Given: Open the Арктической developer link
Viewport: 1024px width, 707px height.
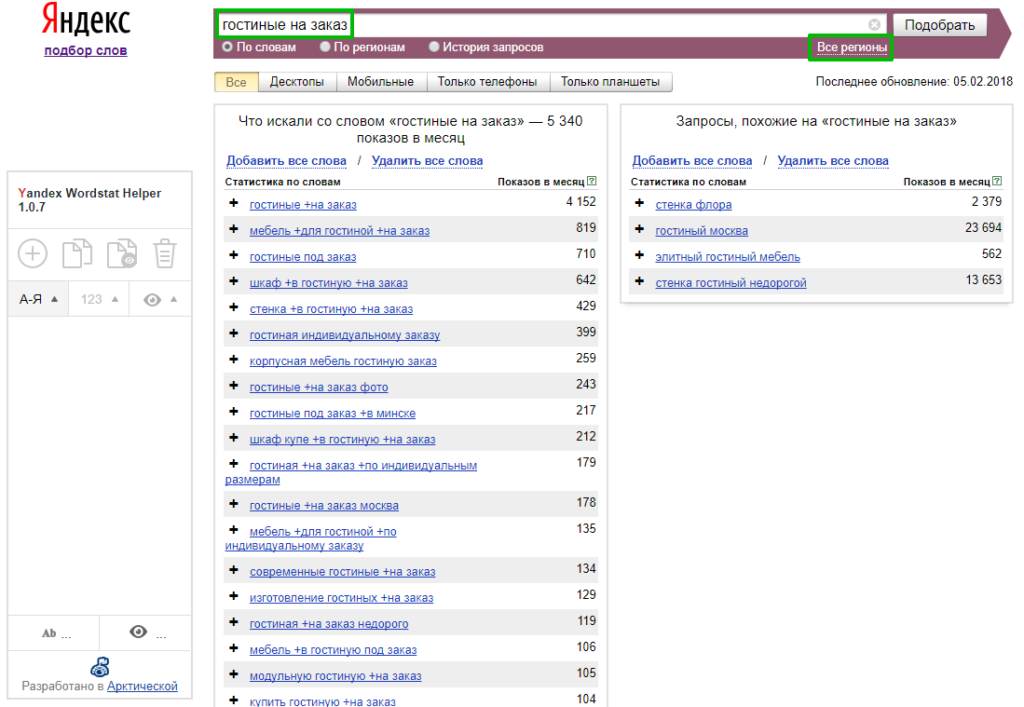Looking at the screenshot, I should [142, 686].
